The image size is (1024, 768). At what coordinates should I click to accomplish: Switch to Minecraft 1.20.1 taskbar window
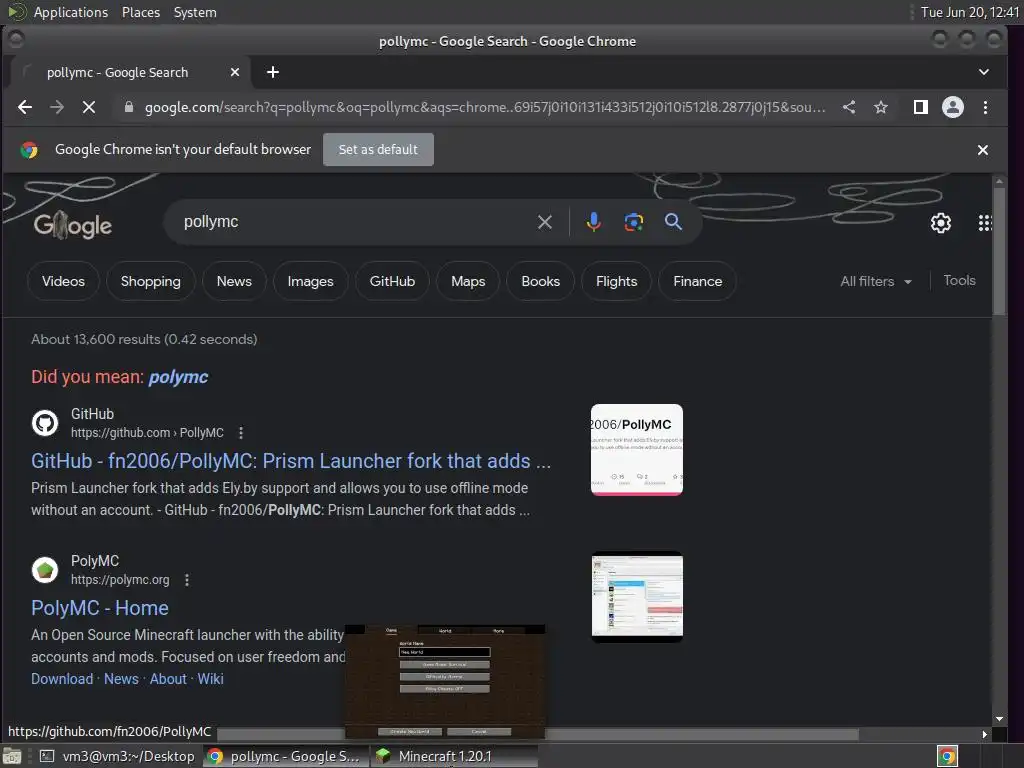pos(455,756)
